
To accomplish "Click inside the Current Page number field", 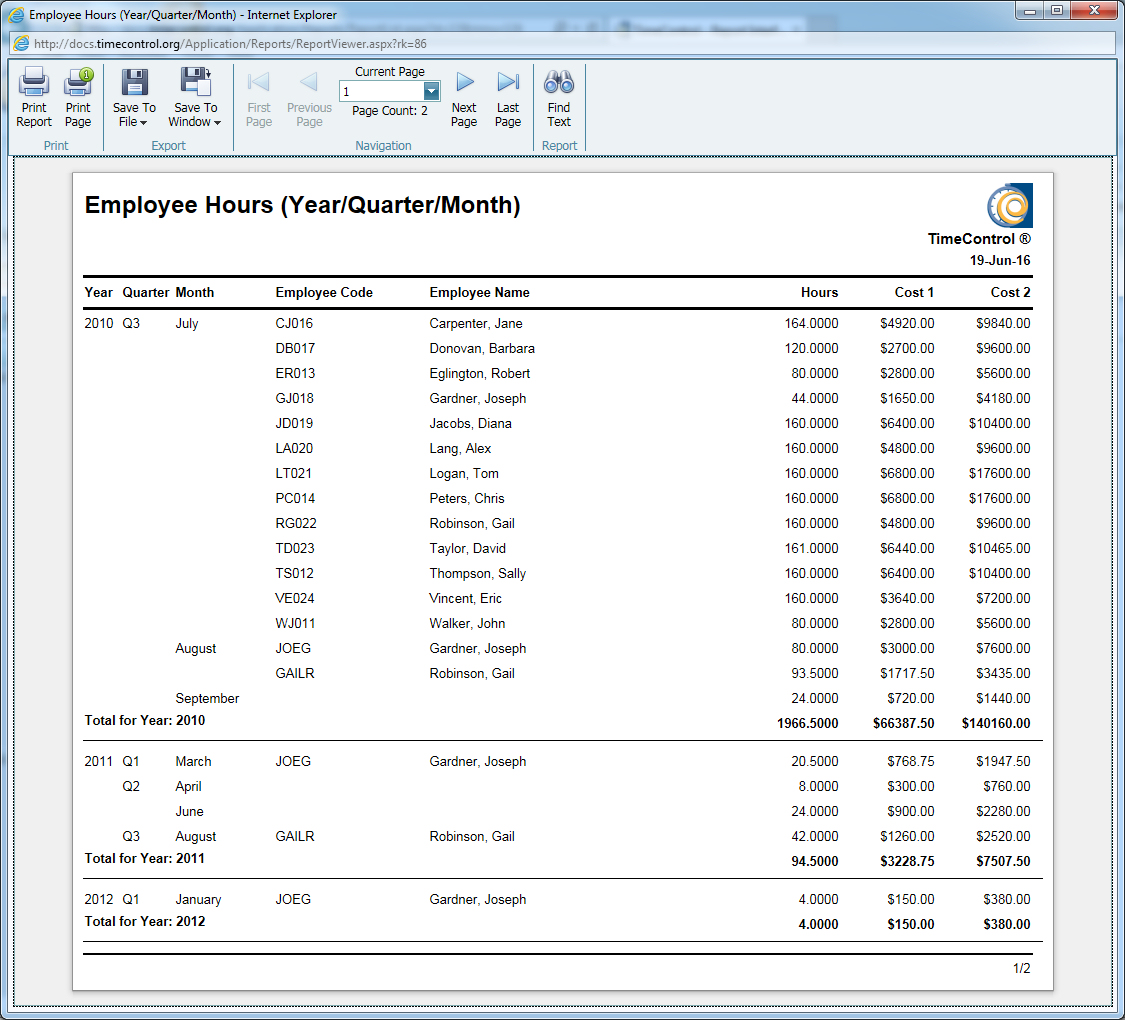I will coord(381,91).
